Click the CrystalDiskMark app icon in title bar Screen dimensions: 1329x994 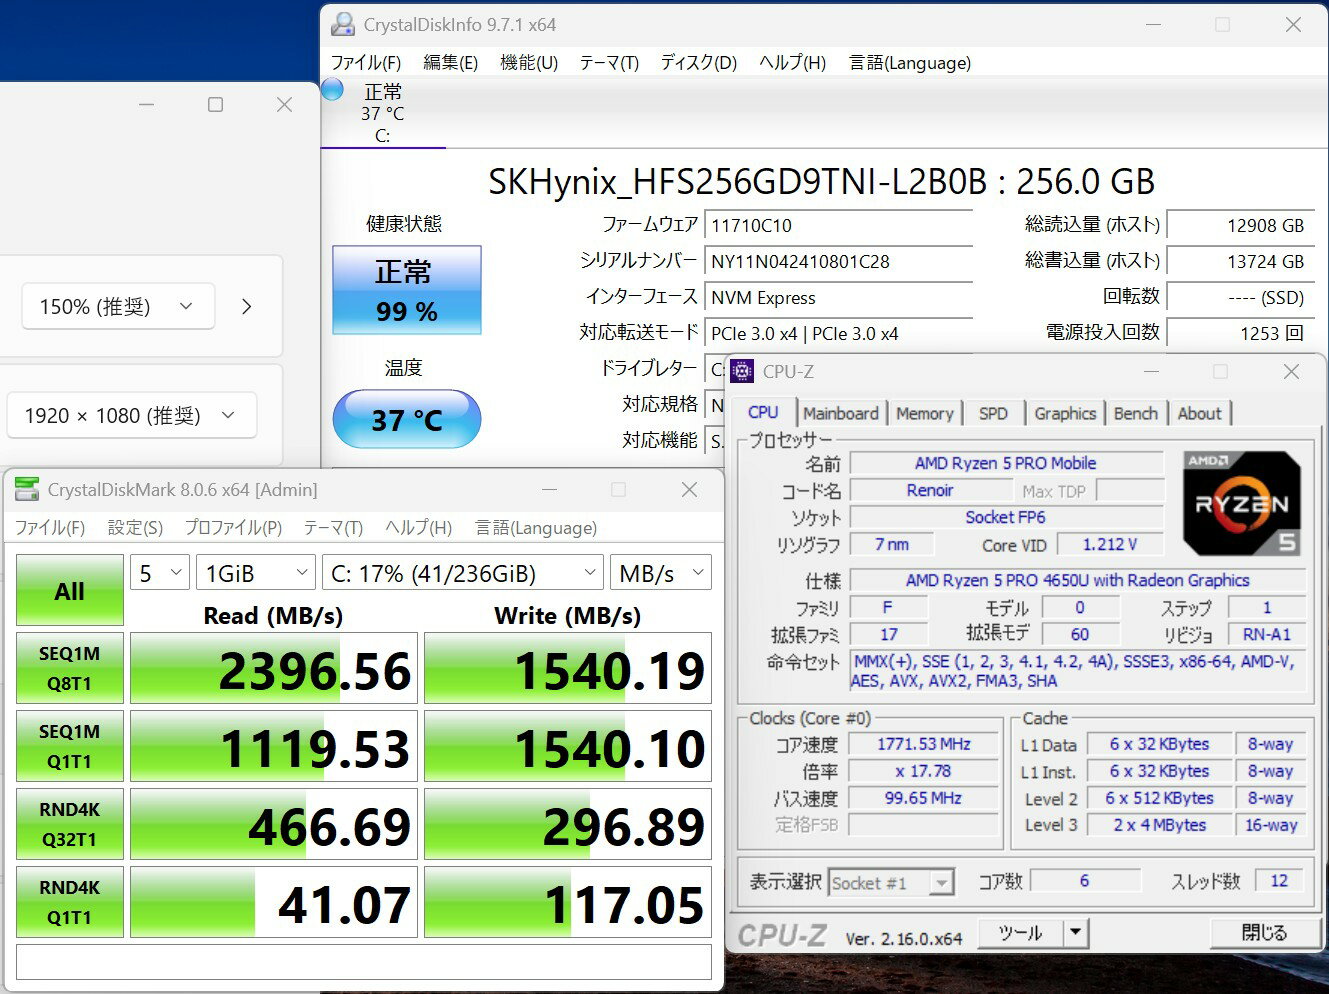27,489
